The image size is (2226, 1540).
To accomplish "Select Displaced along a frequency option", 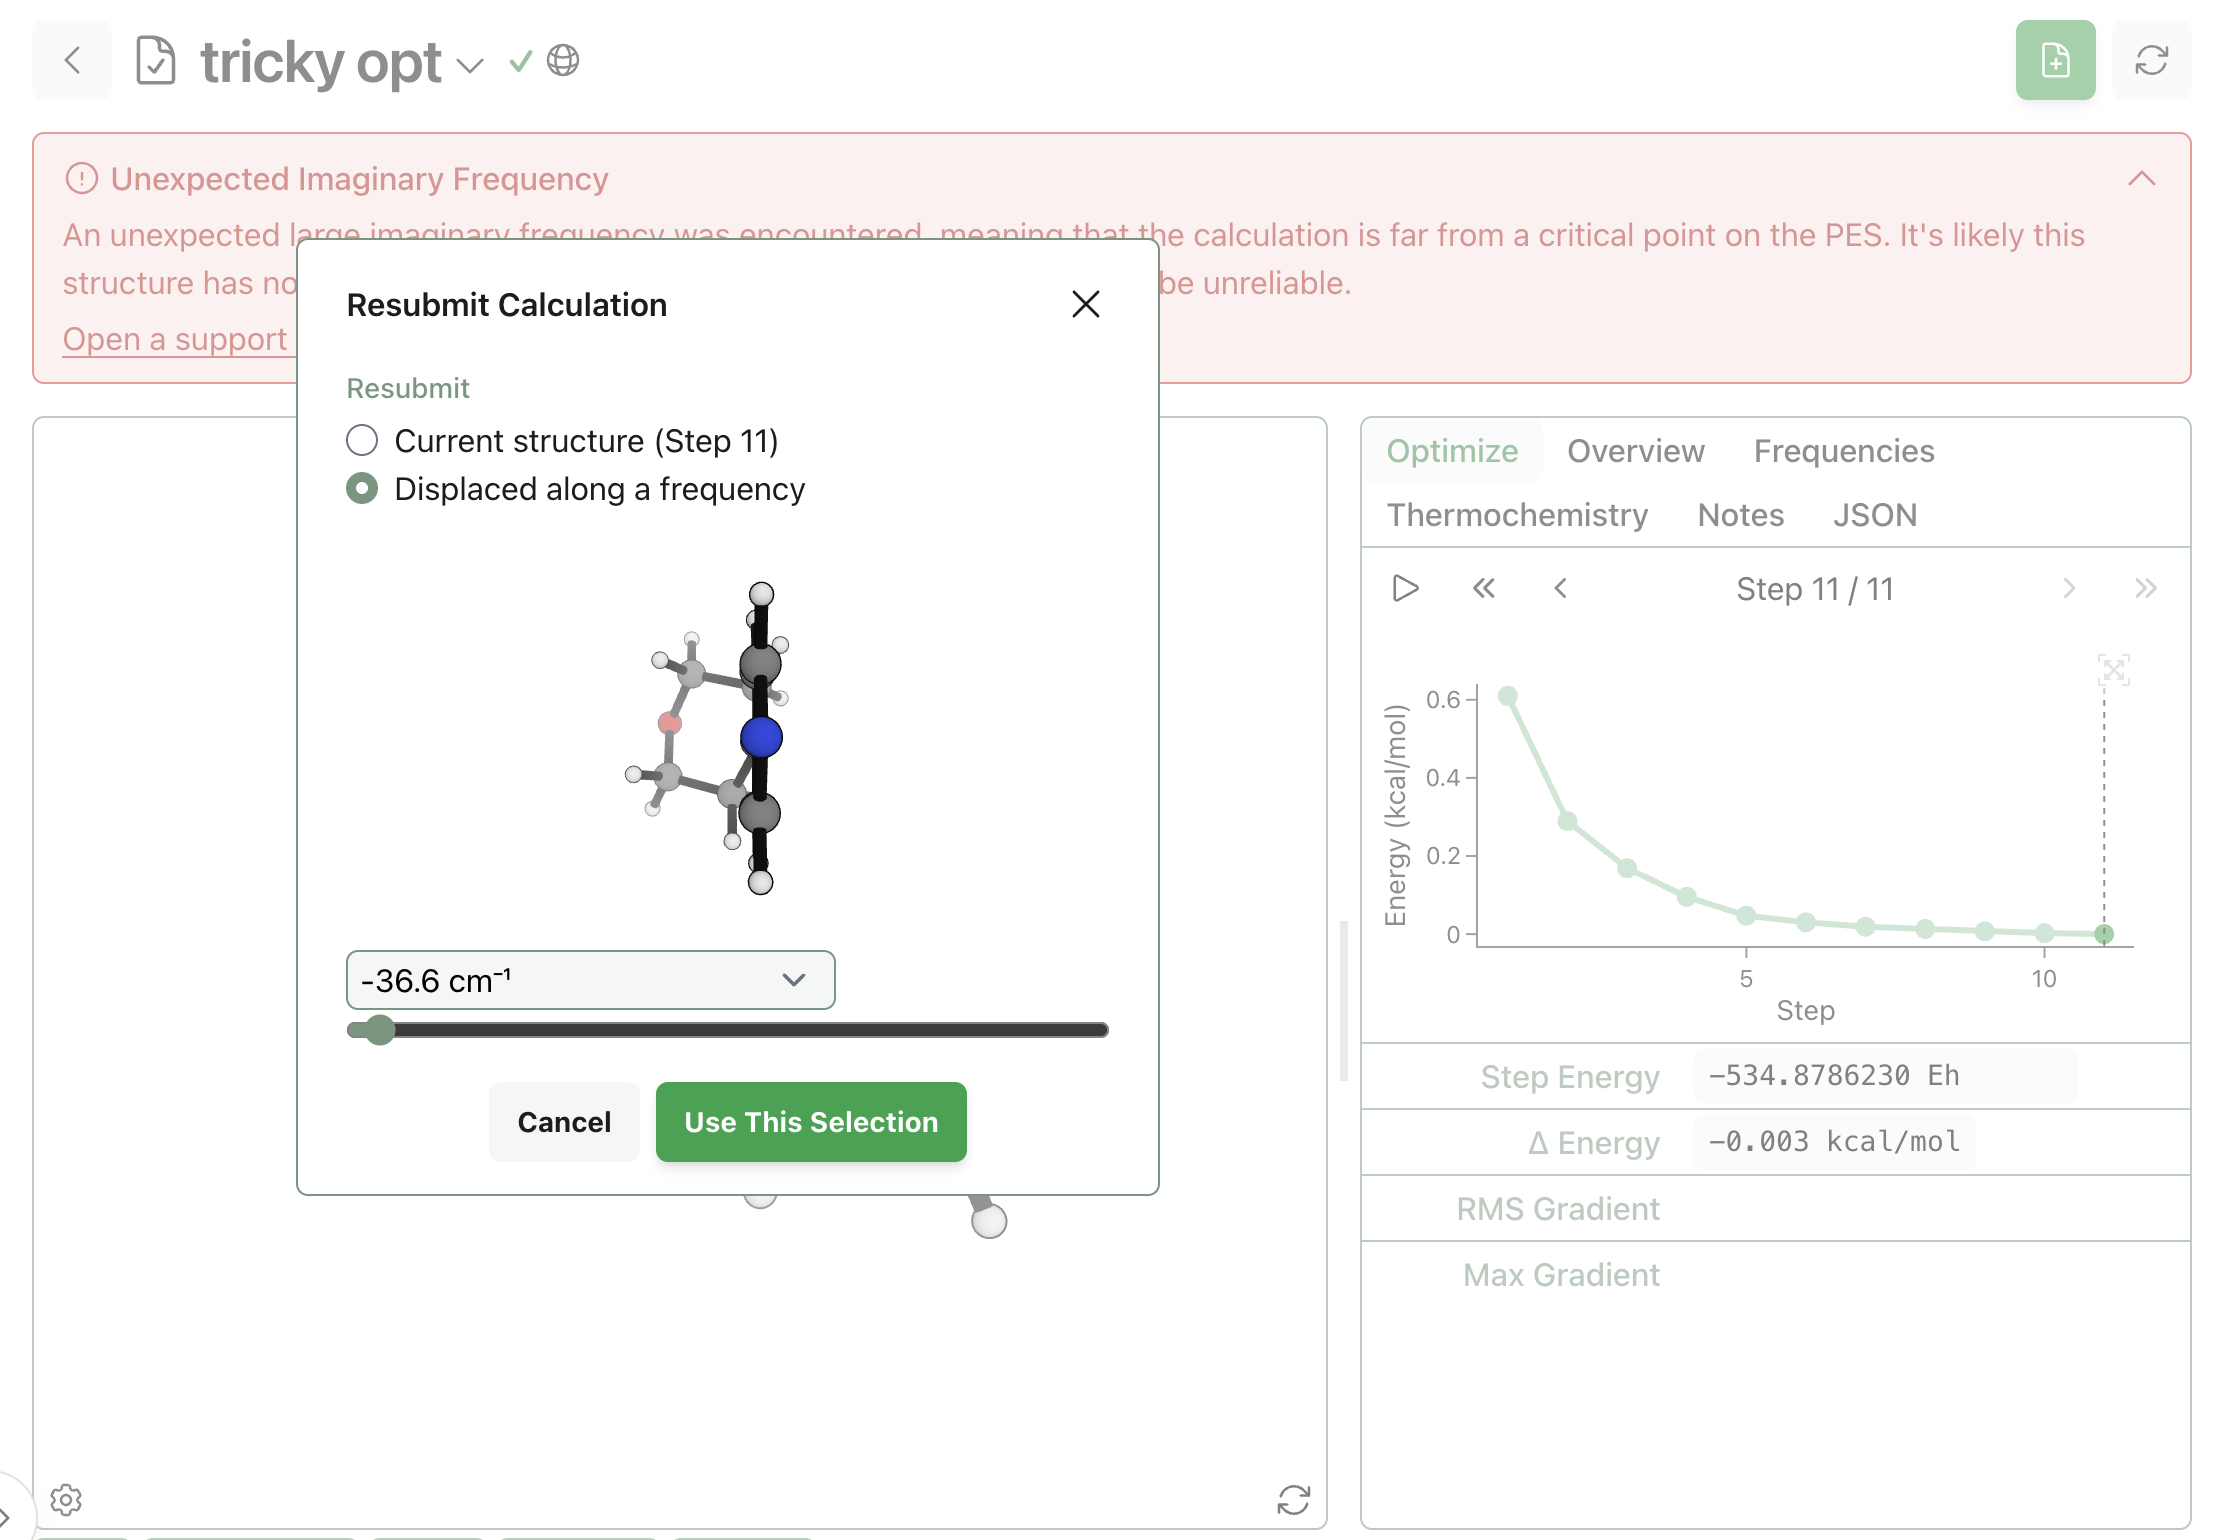I will tap(362, 489).
